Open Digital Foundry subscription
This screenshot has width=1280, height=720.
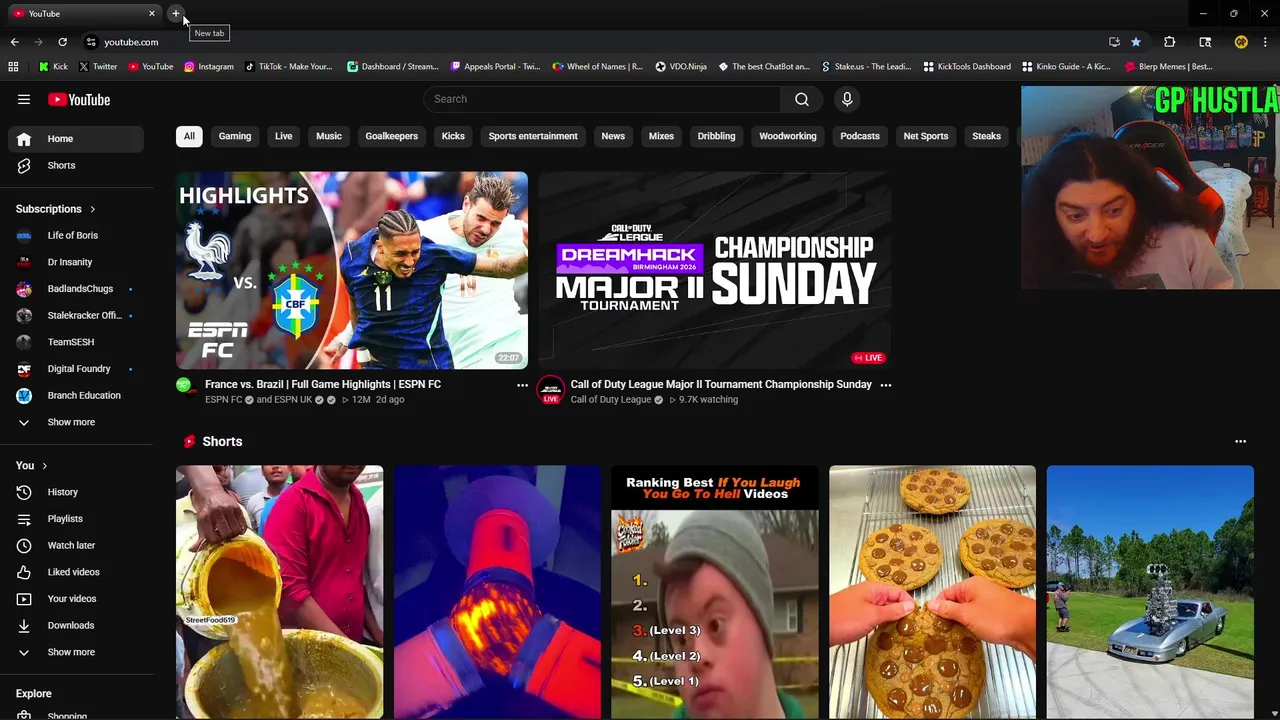click(76, 369)
